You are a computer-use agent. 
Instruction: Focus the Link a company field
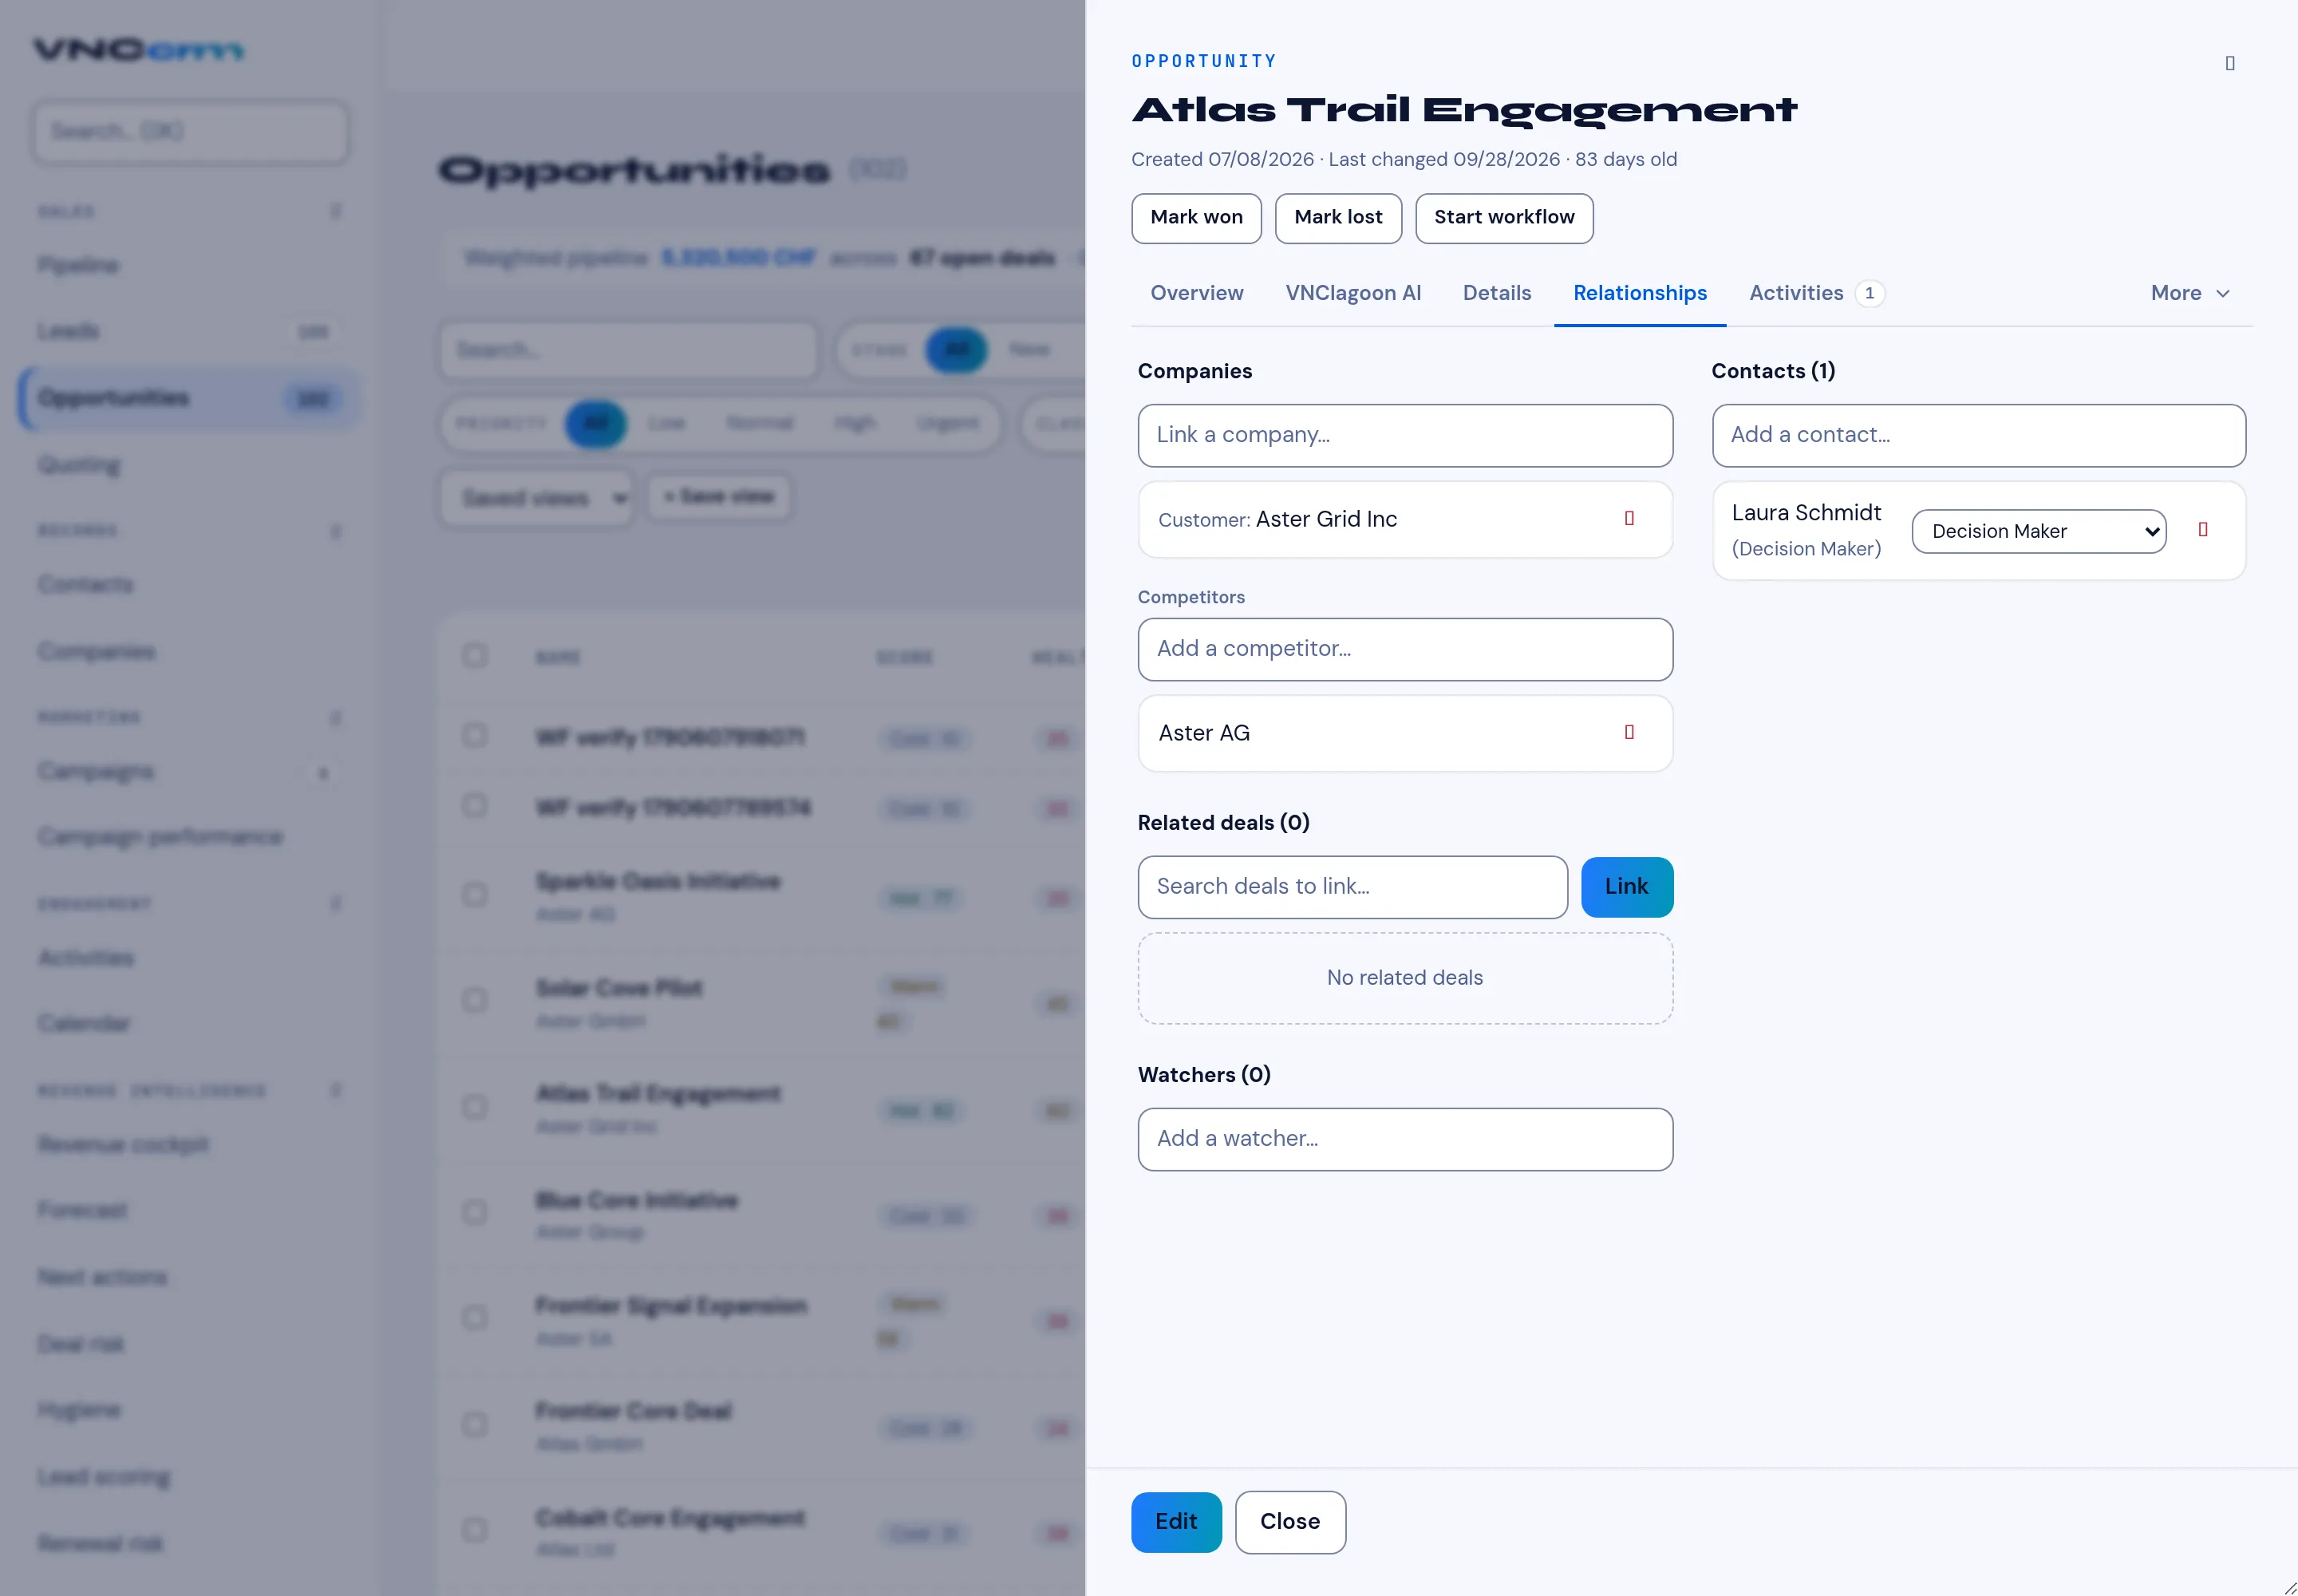[x=1404, y=435]
